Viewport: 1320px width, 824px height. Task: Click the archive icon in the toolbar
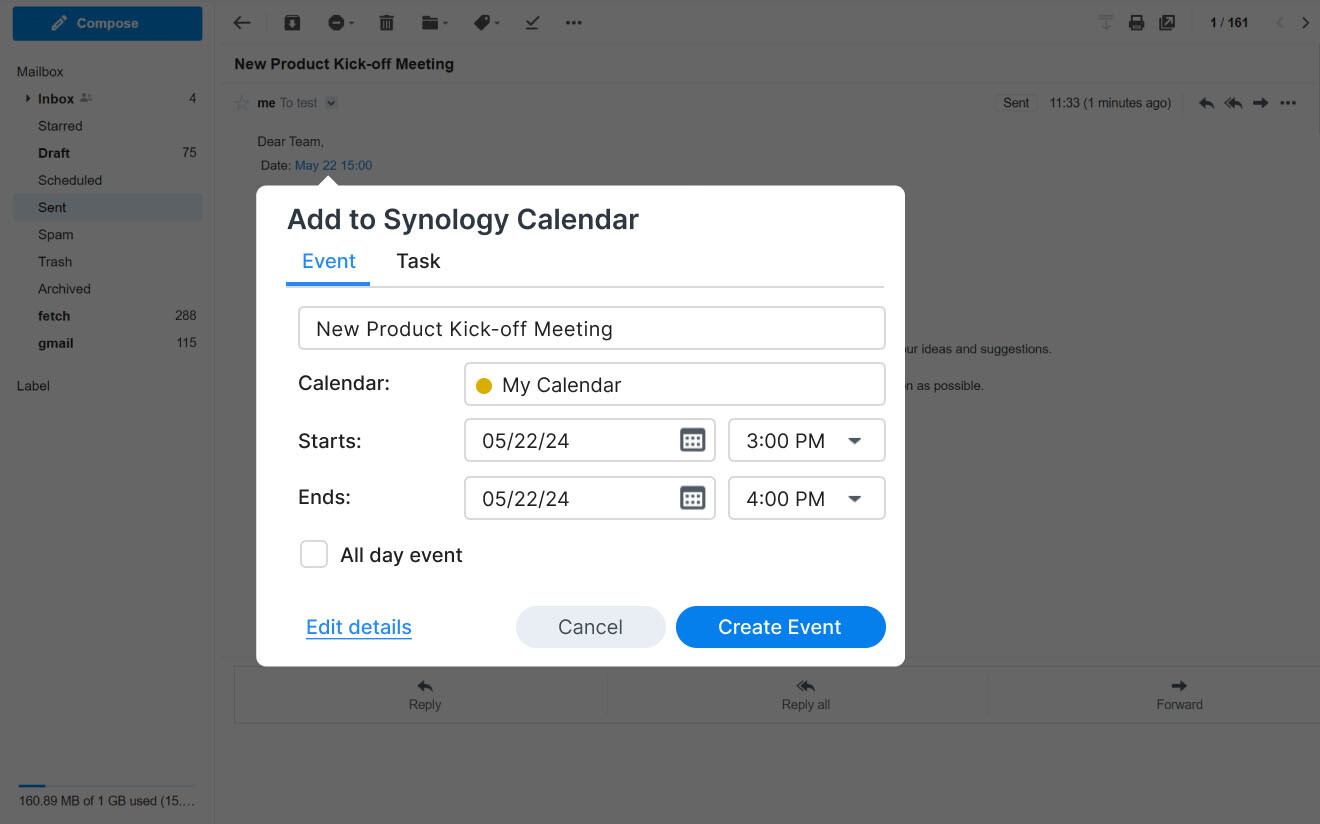coord(291,23)
